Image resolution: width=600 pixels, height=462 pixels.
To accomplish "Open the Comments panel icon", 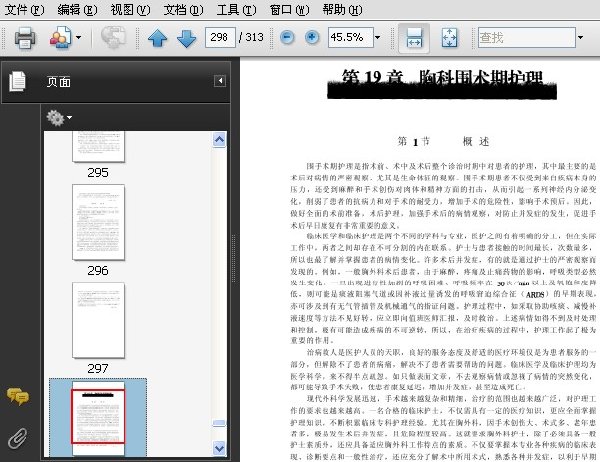I will click(x=17, y=396).
